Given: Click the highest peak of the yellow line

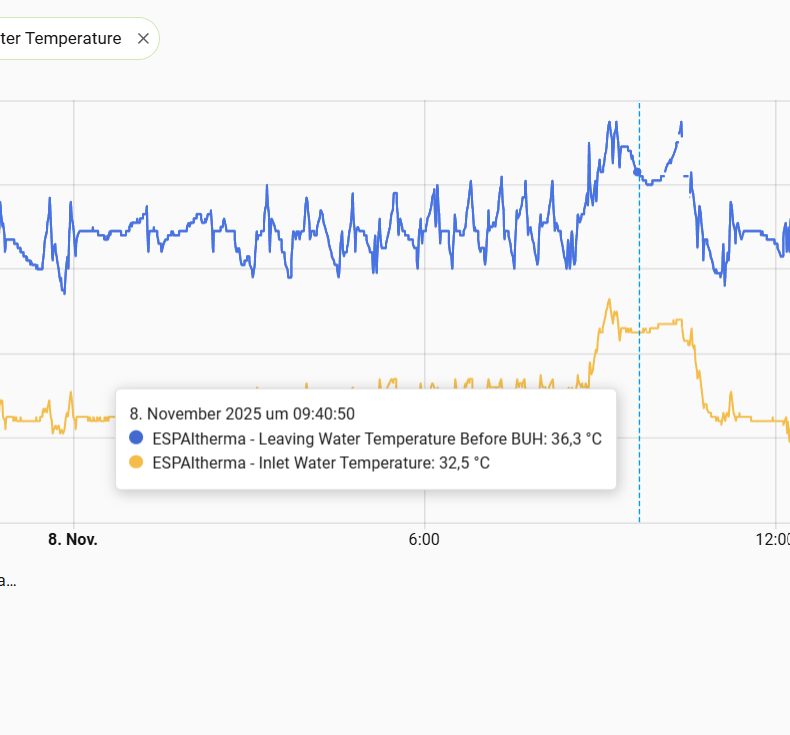Looking at the screenshot, I should 607,299.
